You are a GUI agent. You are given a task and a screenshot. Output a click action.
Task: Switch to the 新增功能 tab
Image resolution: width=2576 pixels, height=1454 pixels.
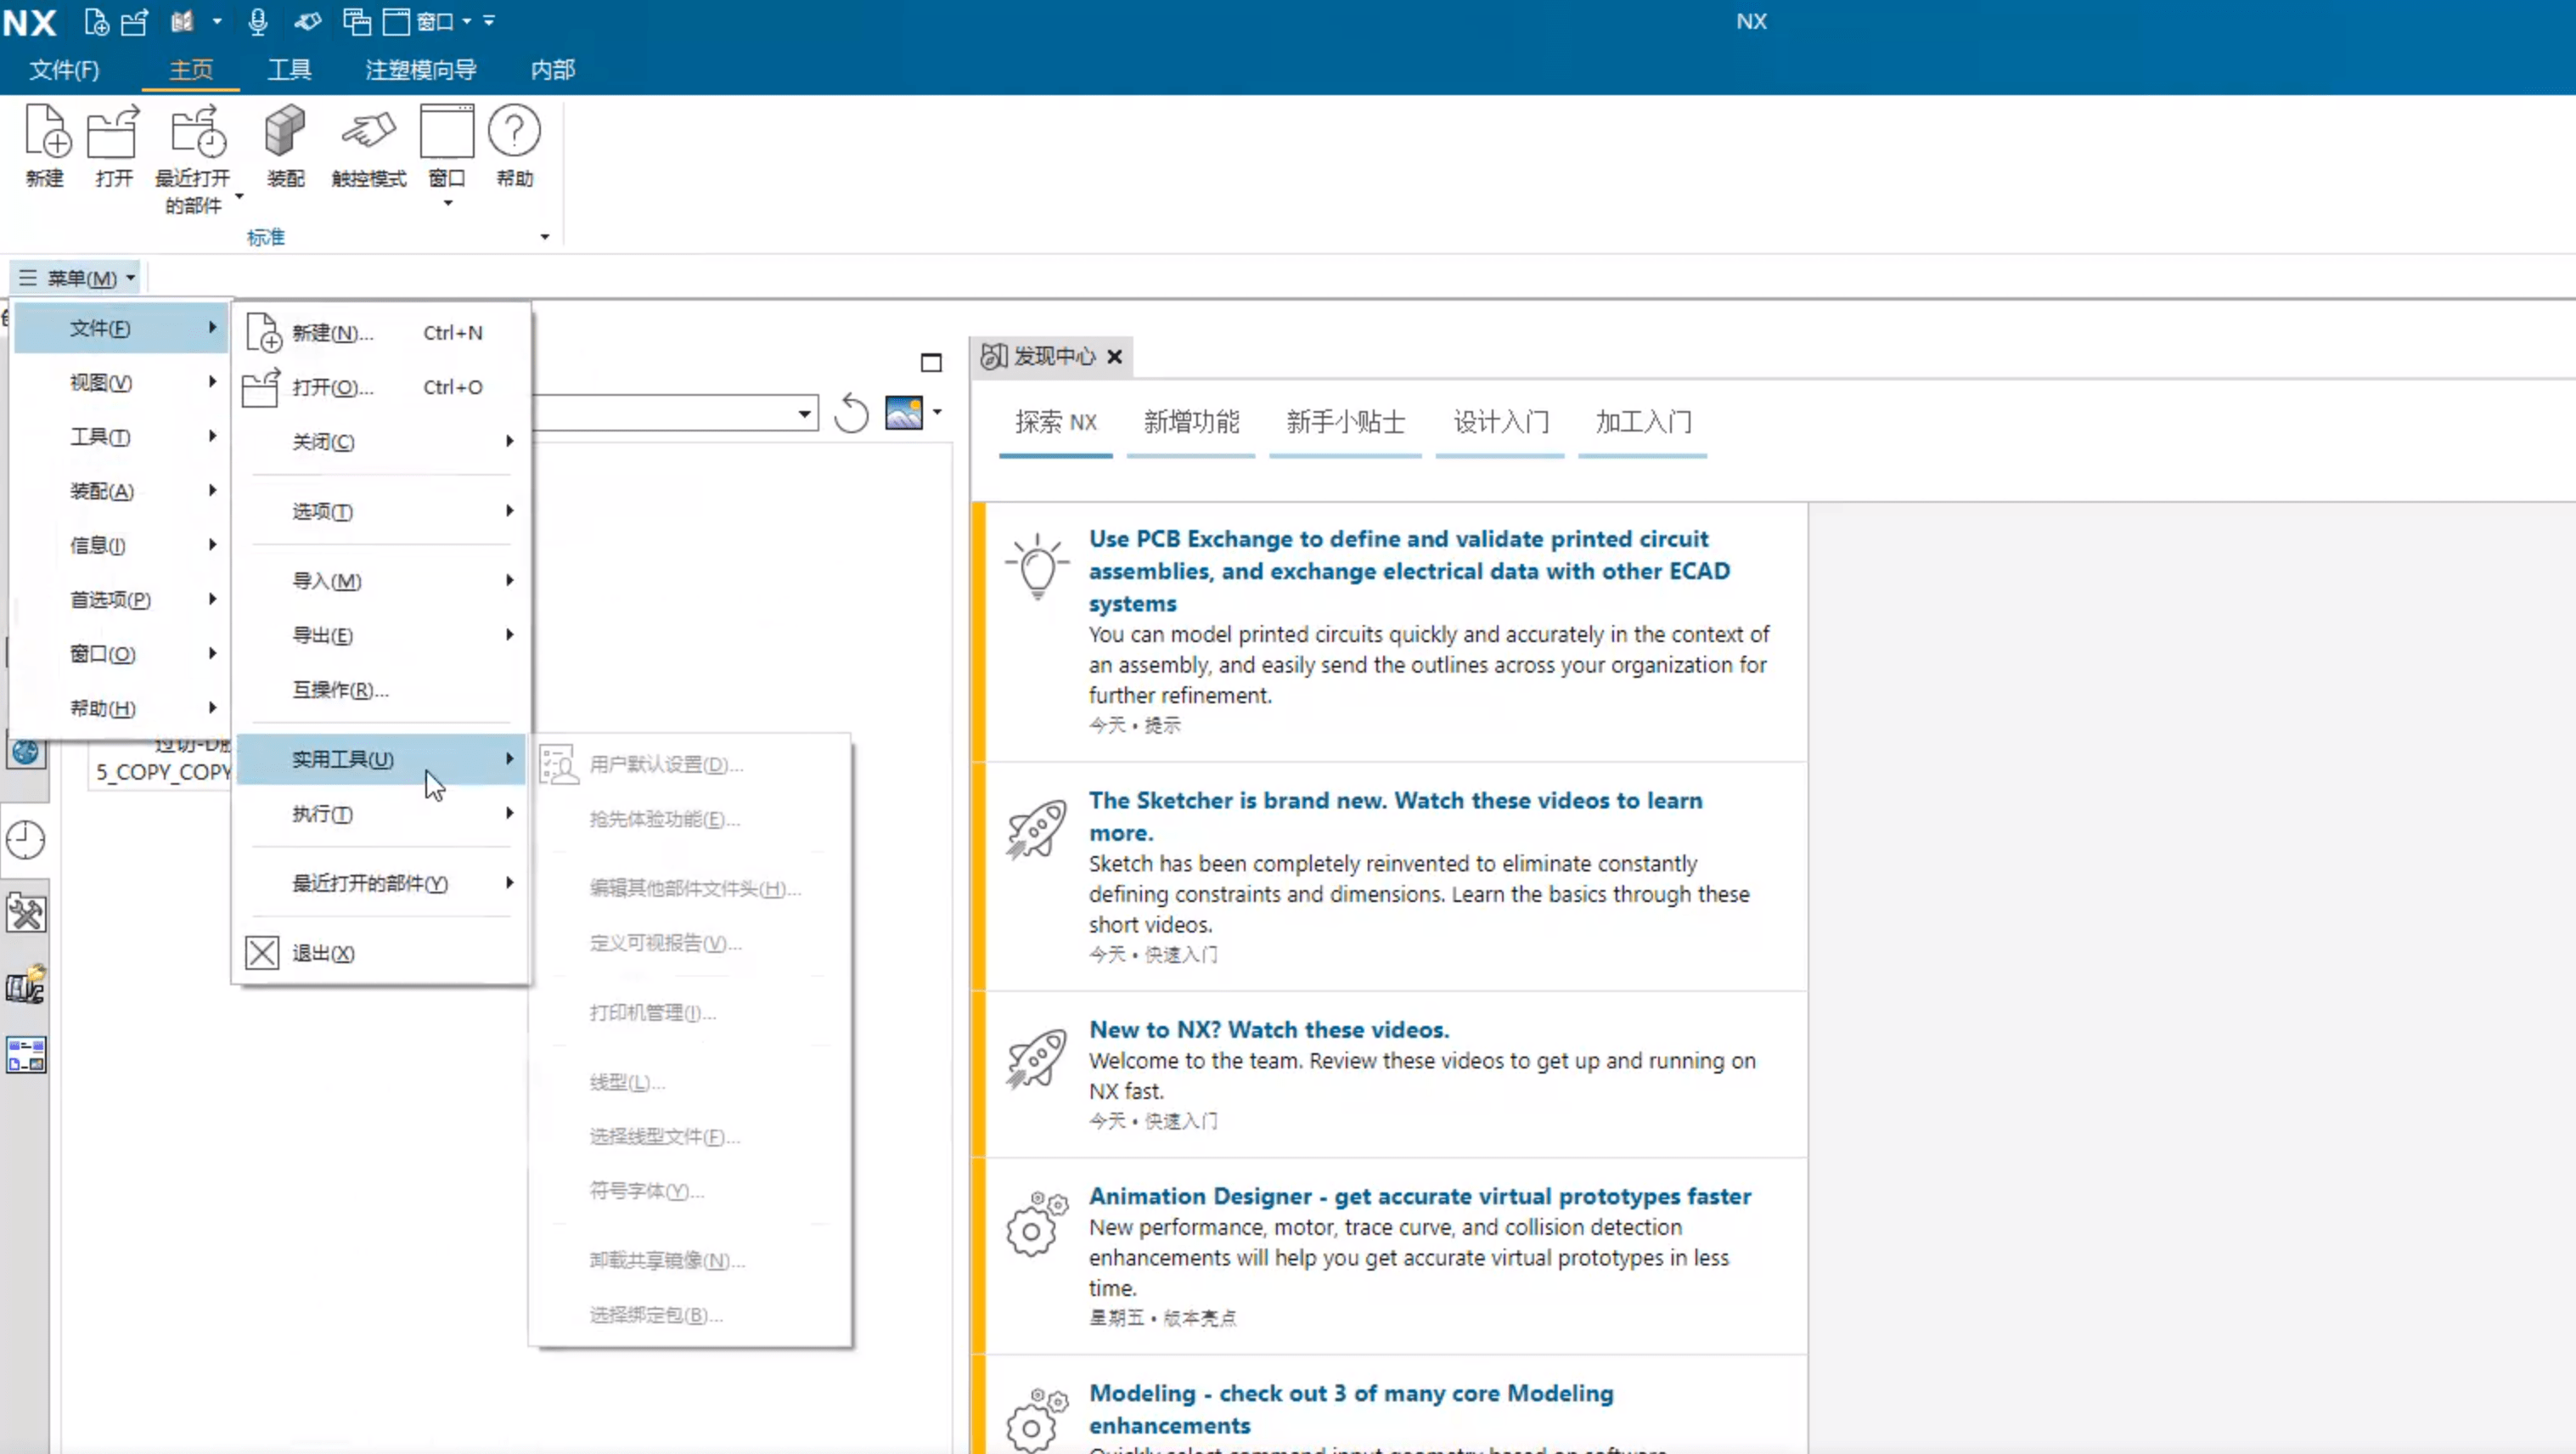pos(1190,422)
